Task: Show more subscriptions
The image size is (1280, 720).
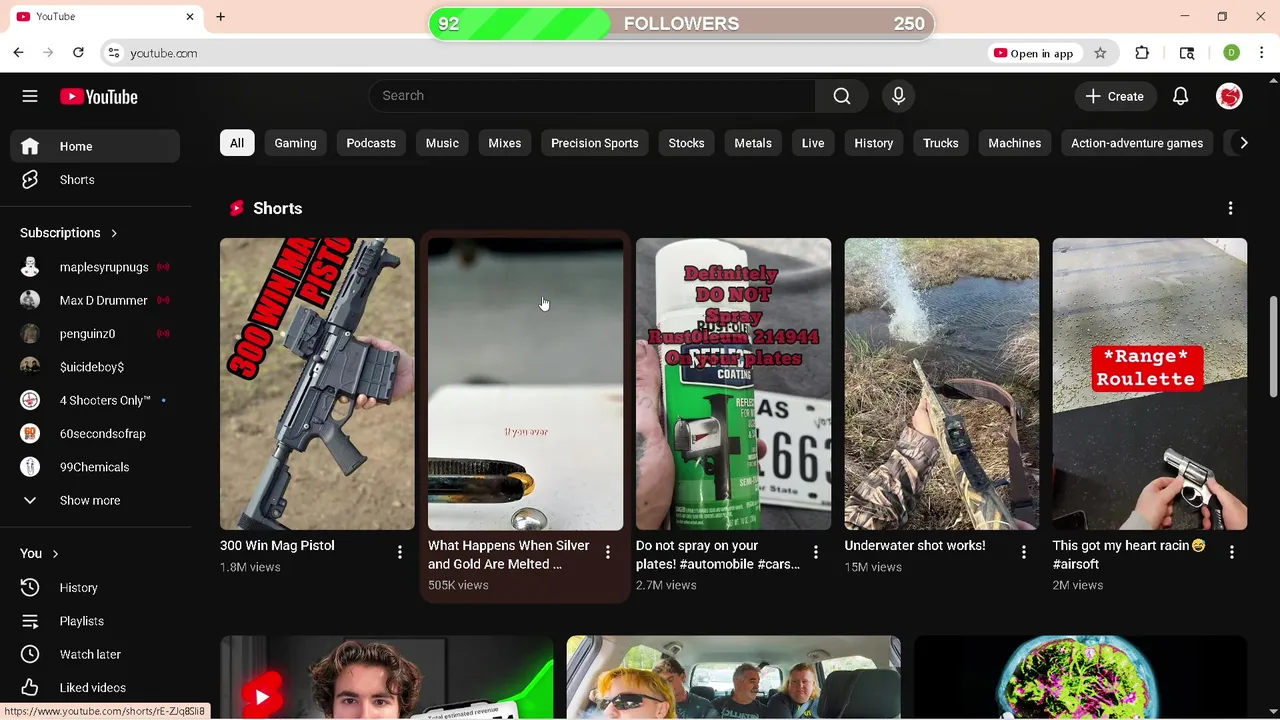Action: [x=95, y=500]
